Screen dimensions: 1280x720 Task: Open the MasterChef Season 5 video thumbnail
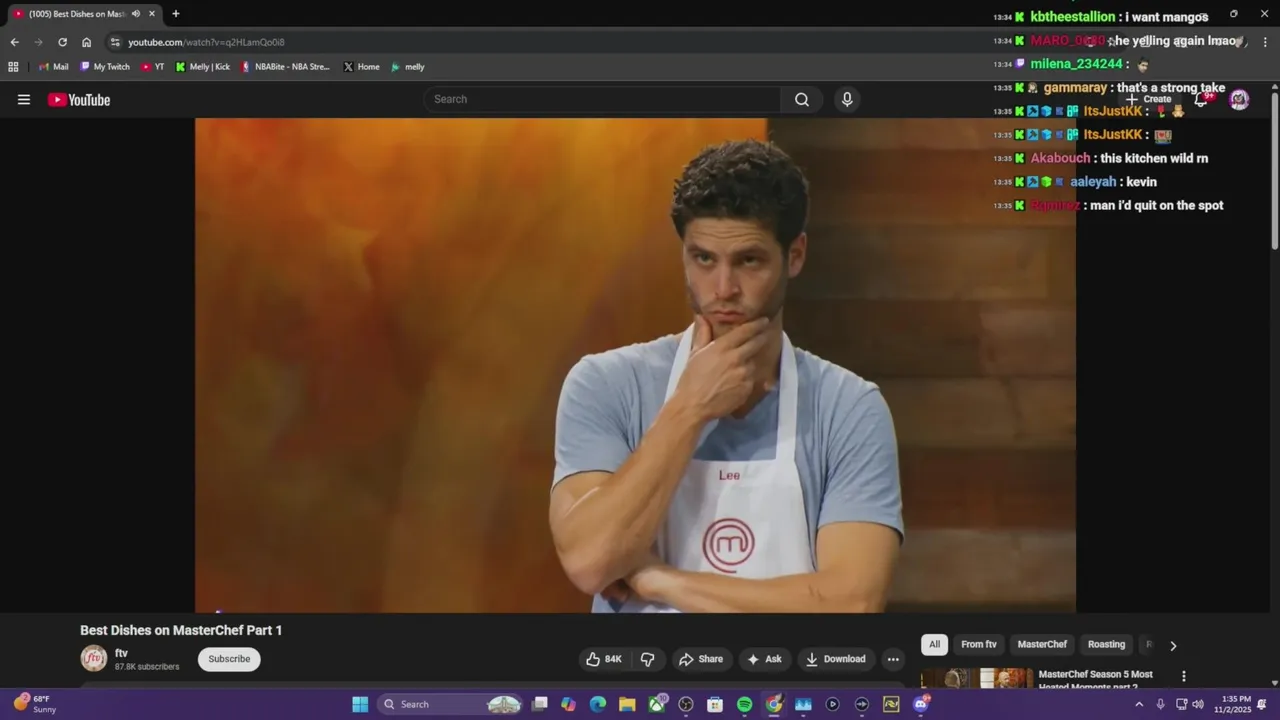click(x=977, y=678)
